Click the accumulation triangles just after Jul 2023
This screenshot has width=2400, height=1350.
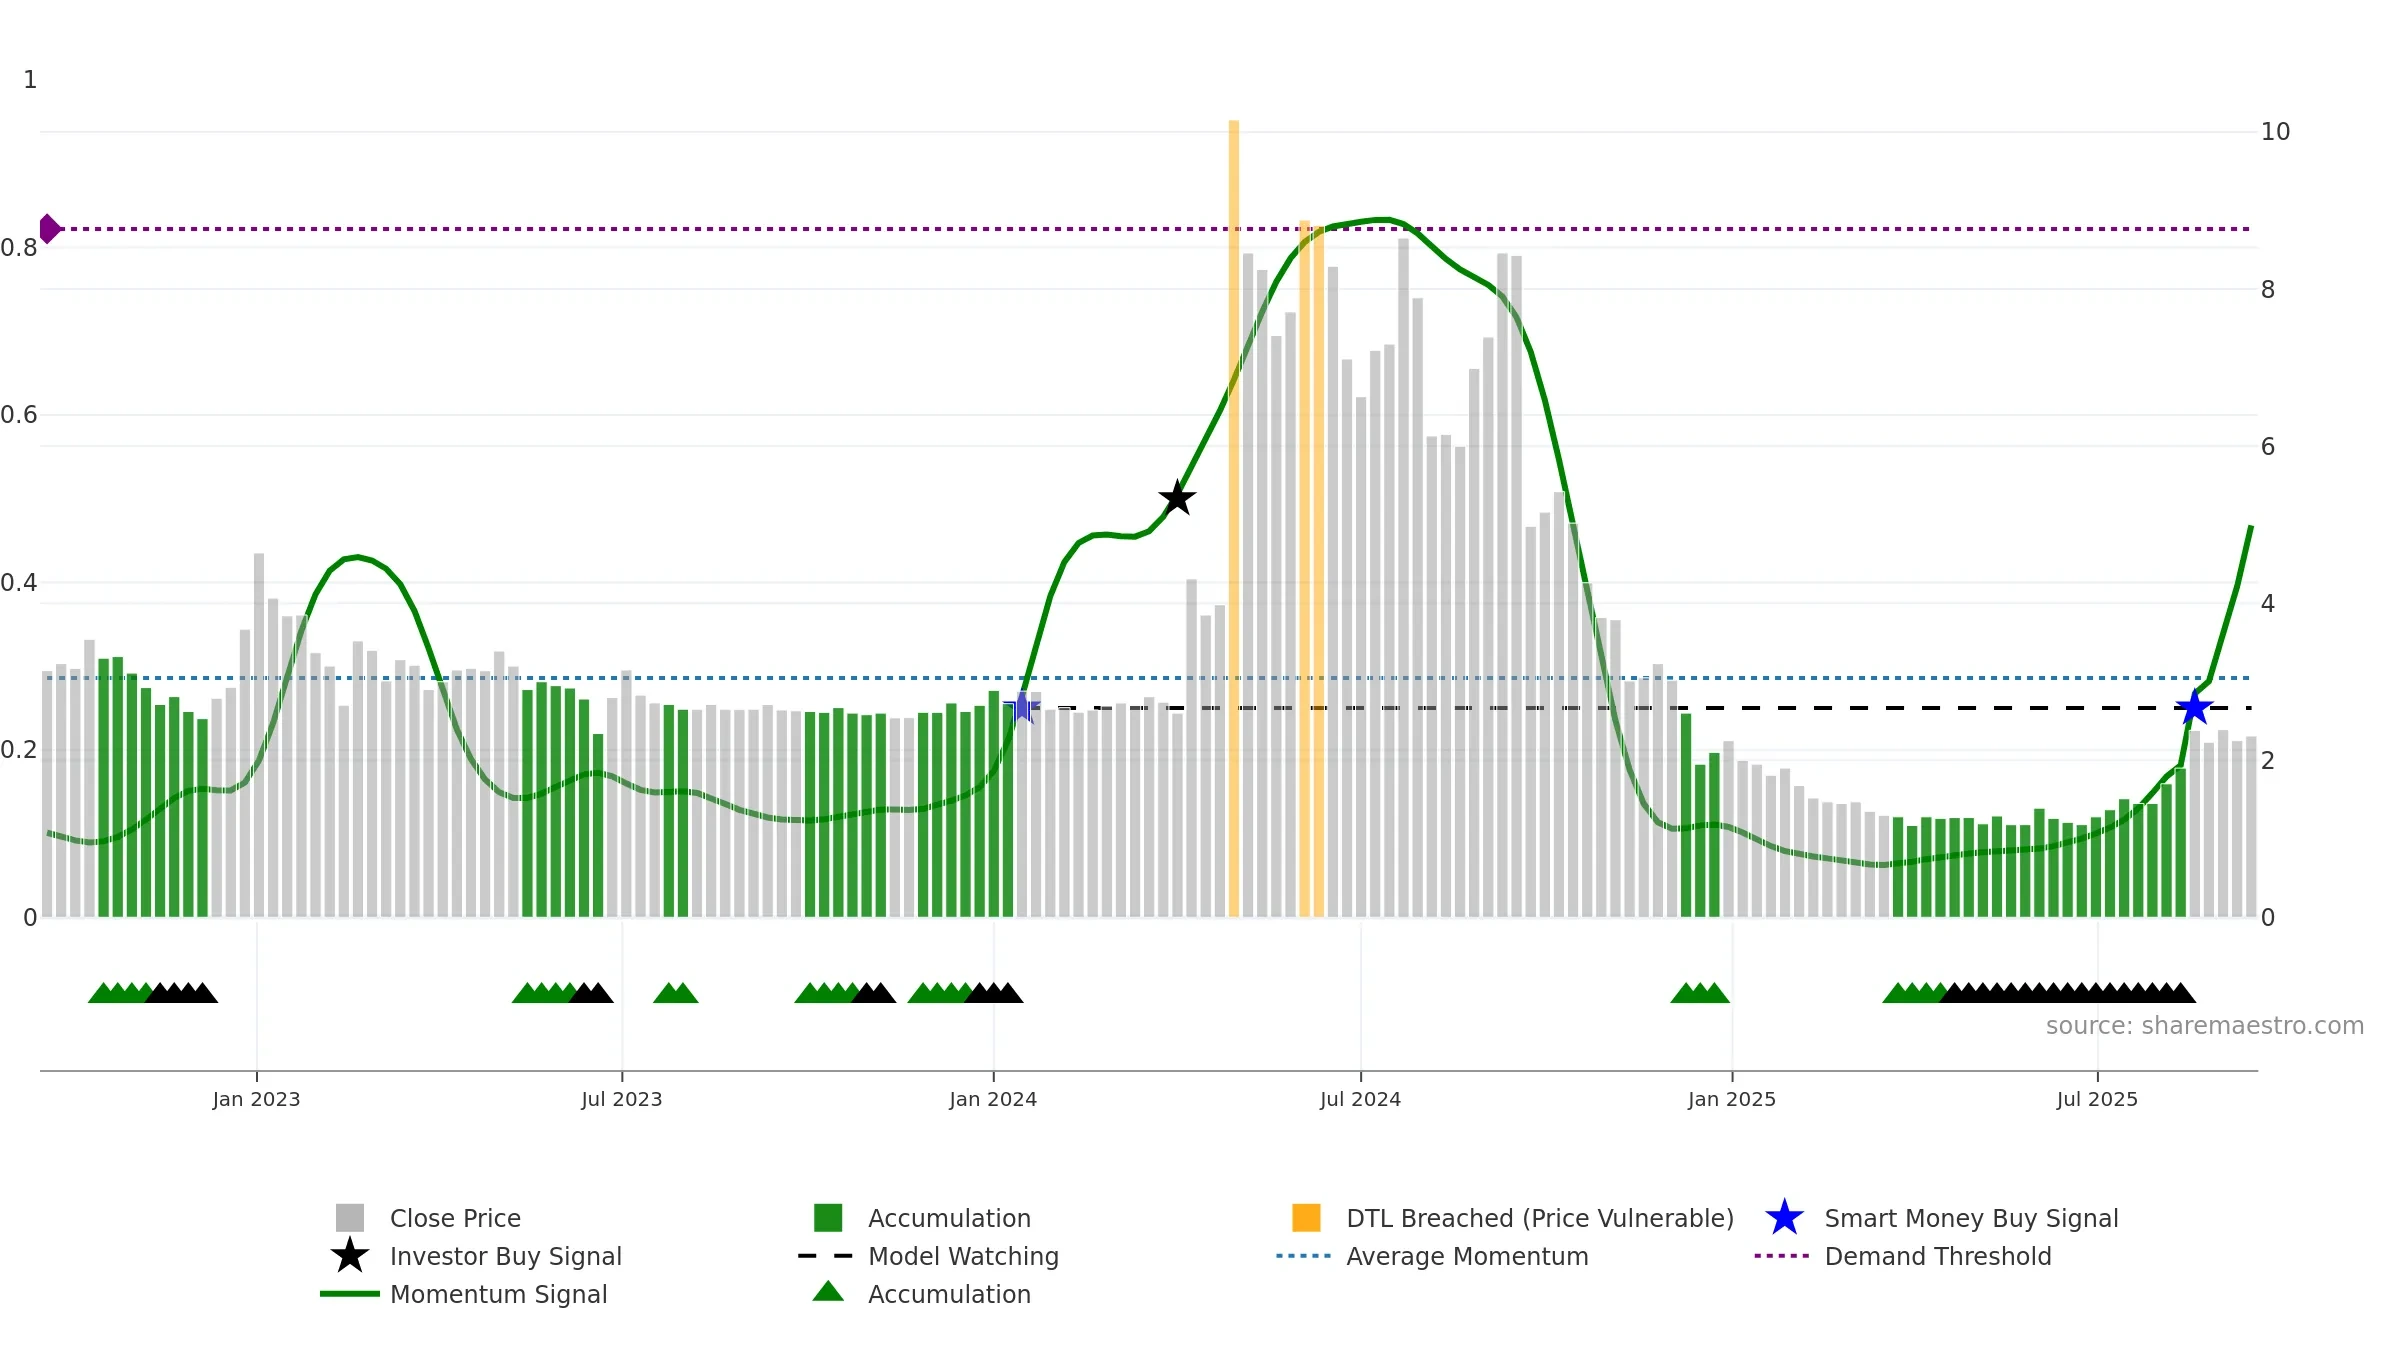pyautogui.click(x=676, y=993)
